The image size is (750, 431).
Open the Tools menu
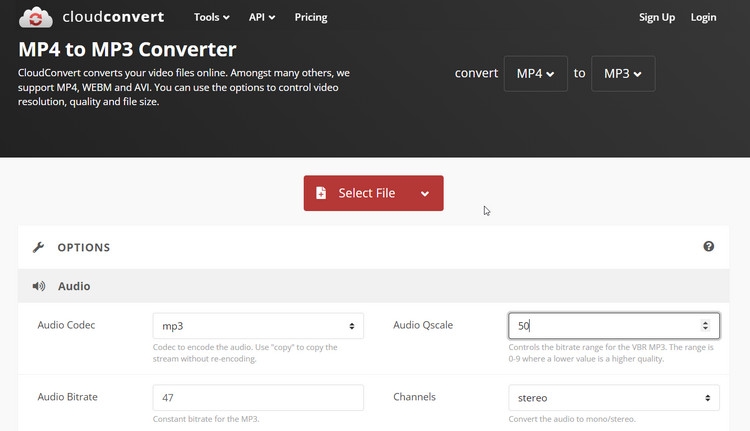click(211, 17)
